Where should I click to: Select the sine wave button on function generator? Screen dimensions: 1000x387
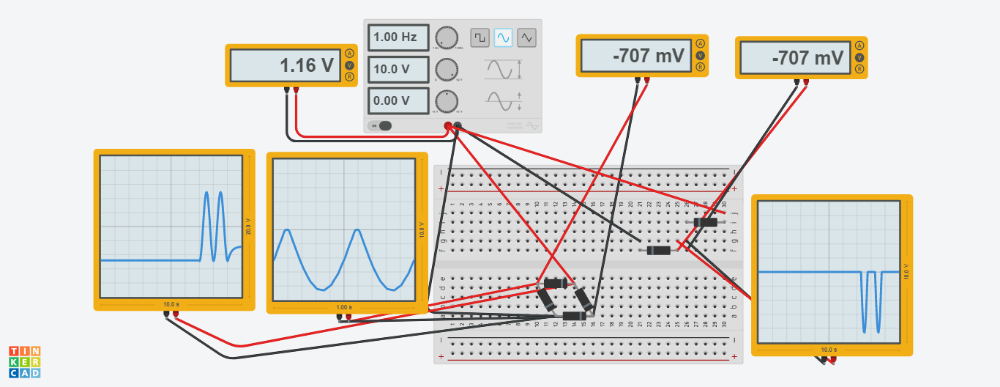point(503,38)
